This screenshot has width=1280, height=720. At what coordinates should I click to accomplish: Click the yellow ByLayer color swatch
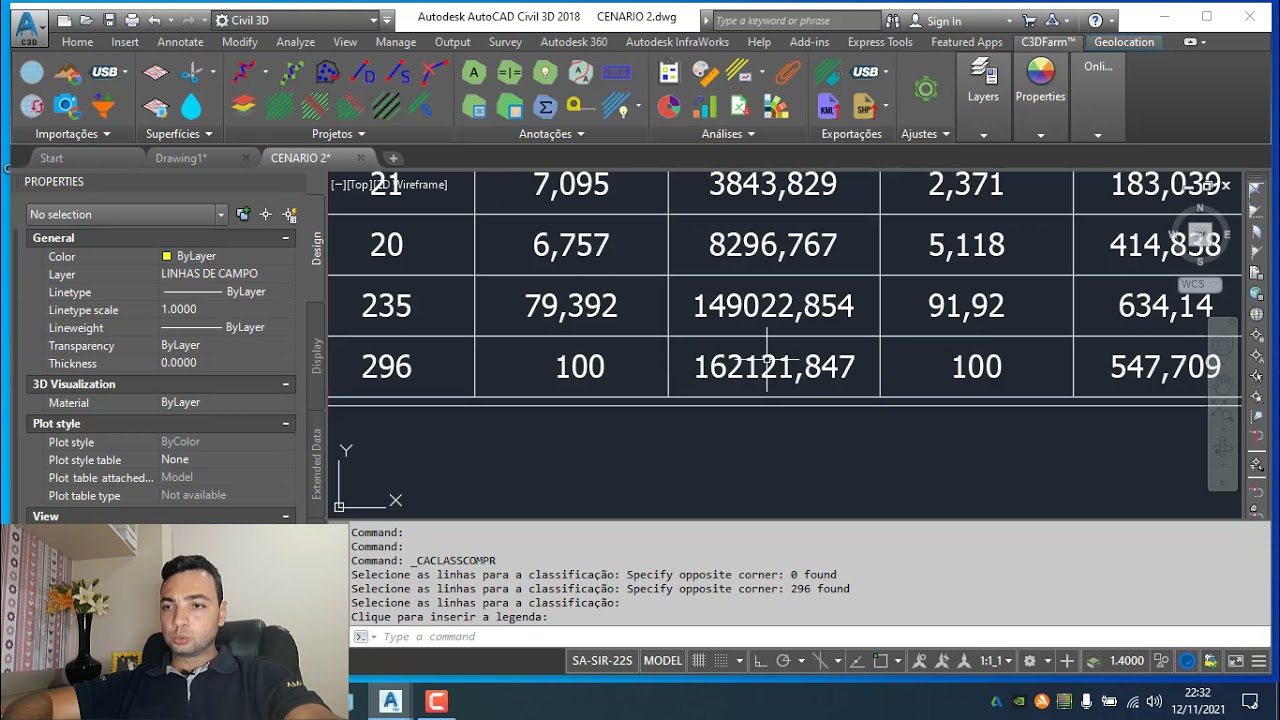(167, 257)
